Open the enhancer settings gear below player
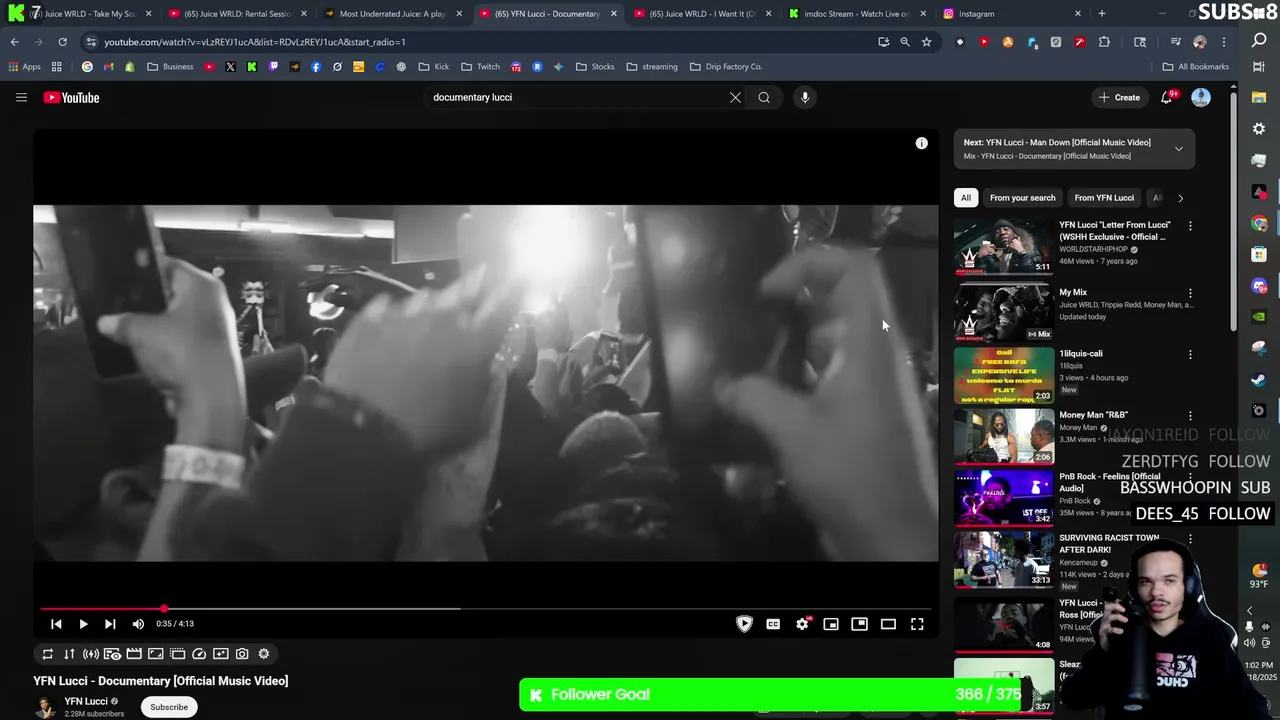The height and width of the screenshot is (720, 1280). (264, 654)
